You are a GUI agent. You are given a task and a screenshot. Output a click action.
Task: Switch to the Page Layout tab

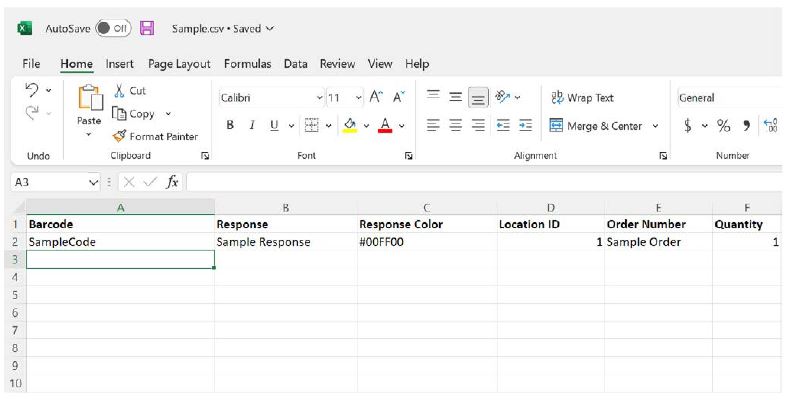[x=178, y=64]
